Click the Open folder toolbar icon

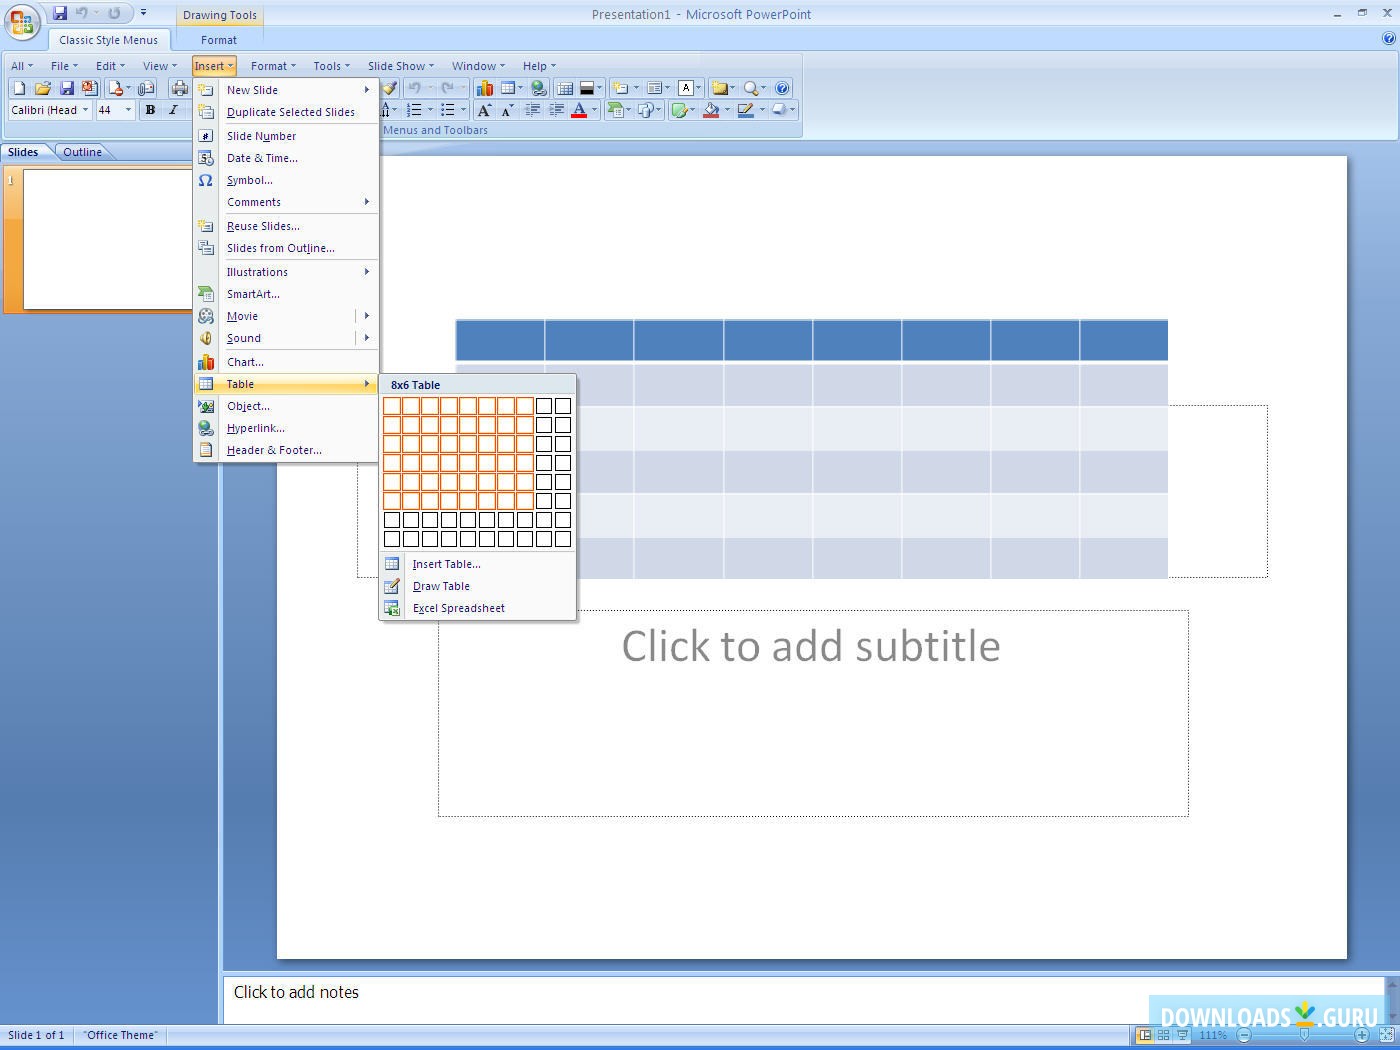pyautogui.click(x=42, y=88)
